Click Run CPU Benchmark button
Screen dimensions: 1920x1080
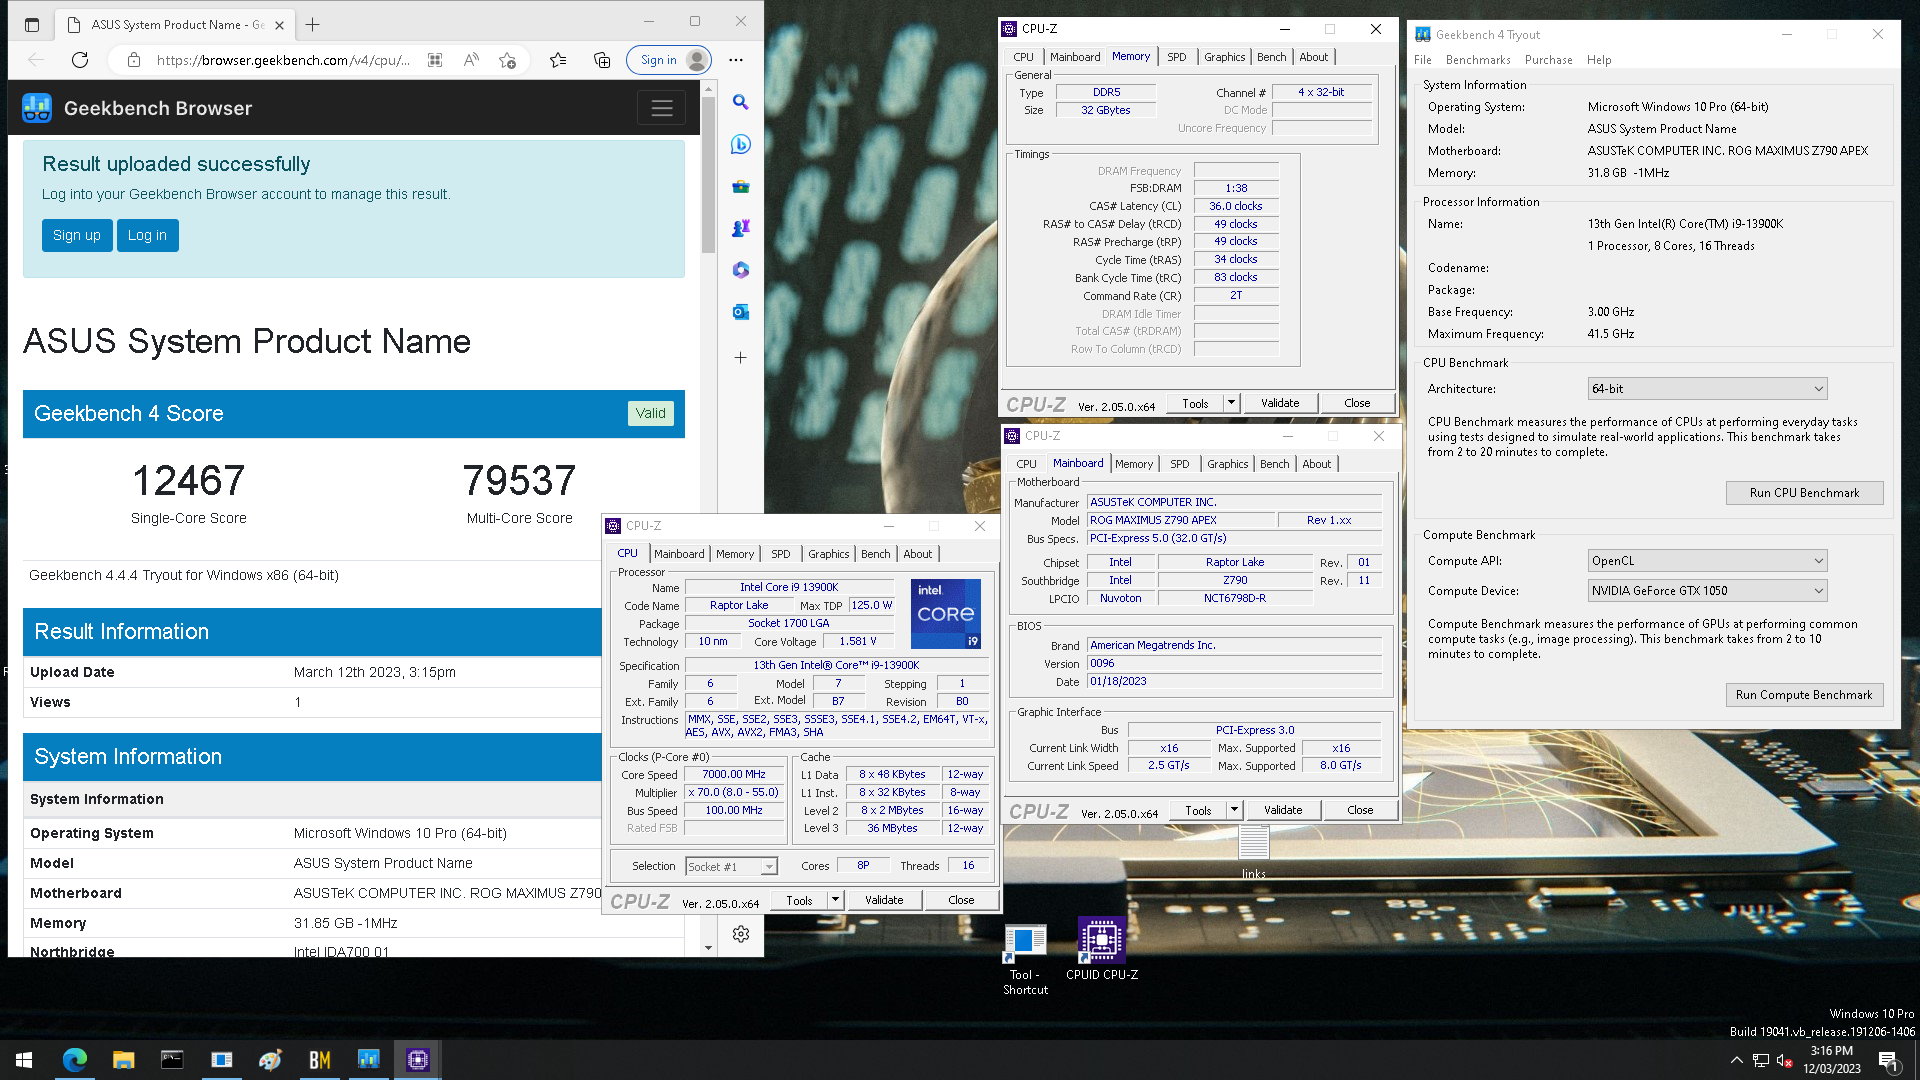1804,493
